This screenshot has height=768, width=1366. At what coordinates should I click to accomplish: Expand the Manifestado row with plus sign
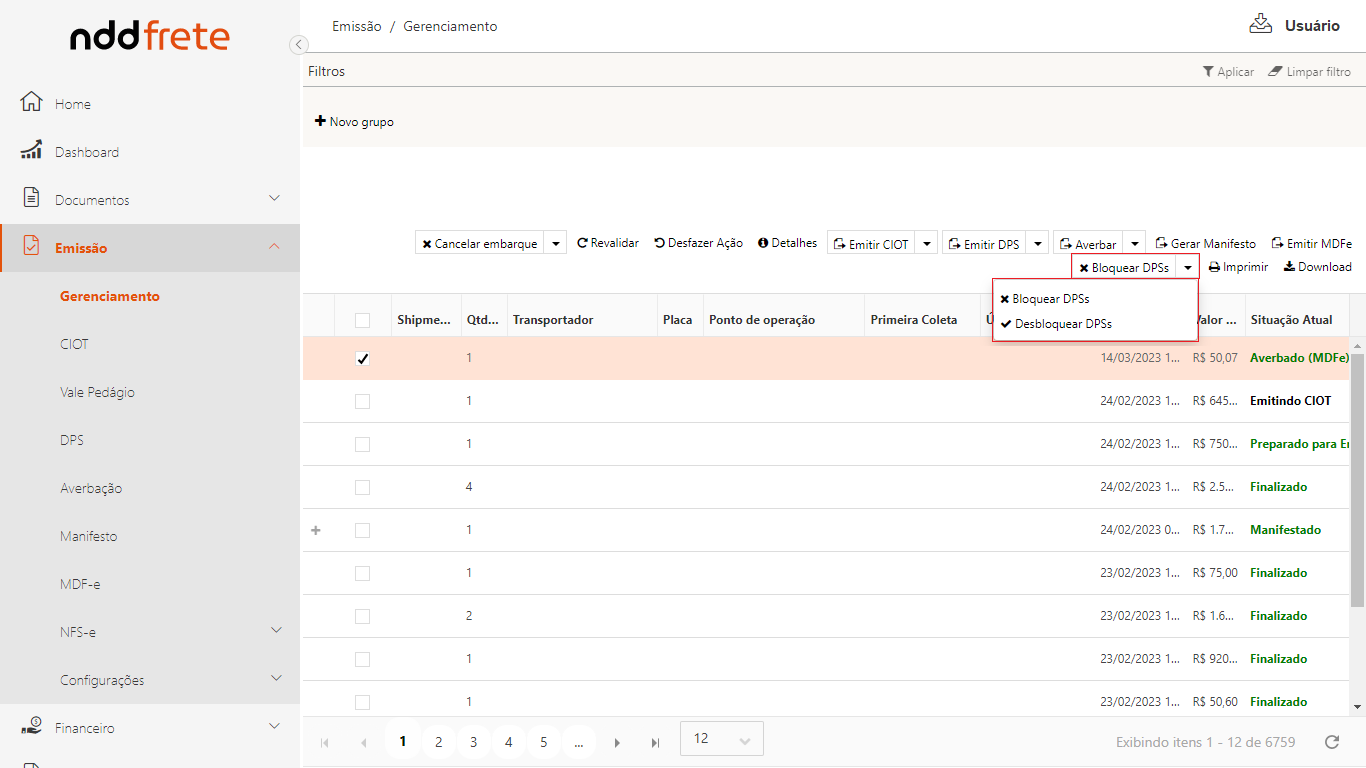click(316, 530)
